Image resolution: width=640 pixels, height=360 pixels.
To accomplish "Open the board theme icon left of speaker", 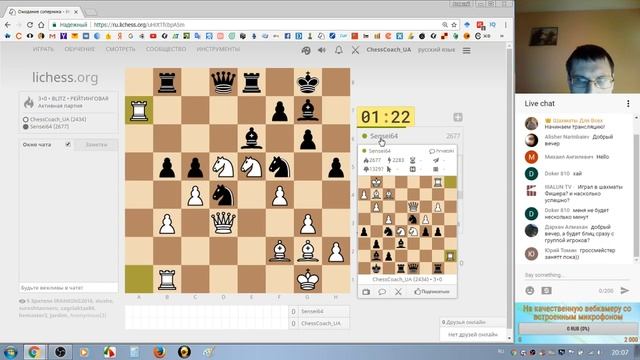I will click(x=306, y=50).
